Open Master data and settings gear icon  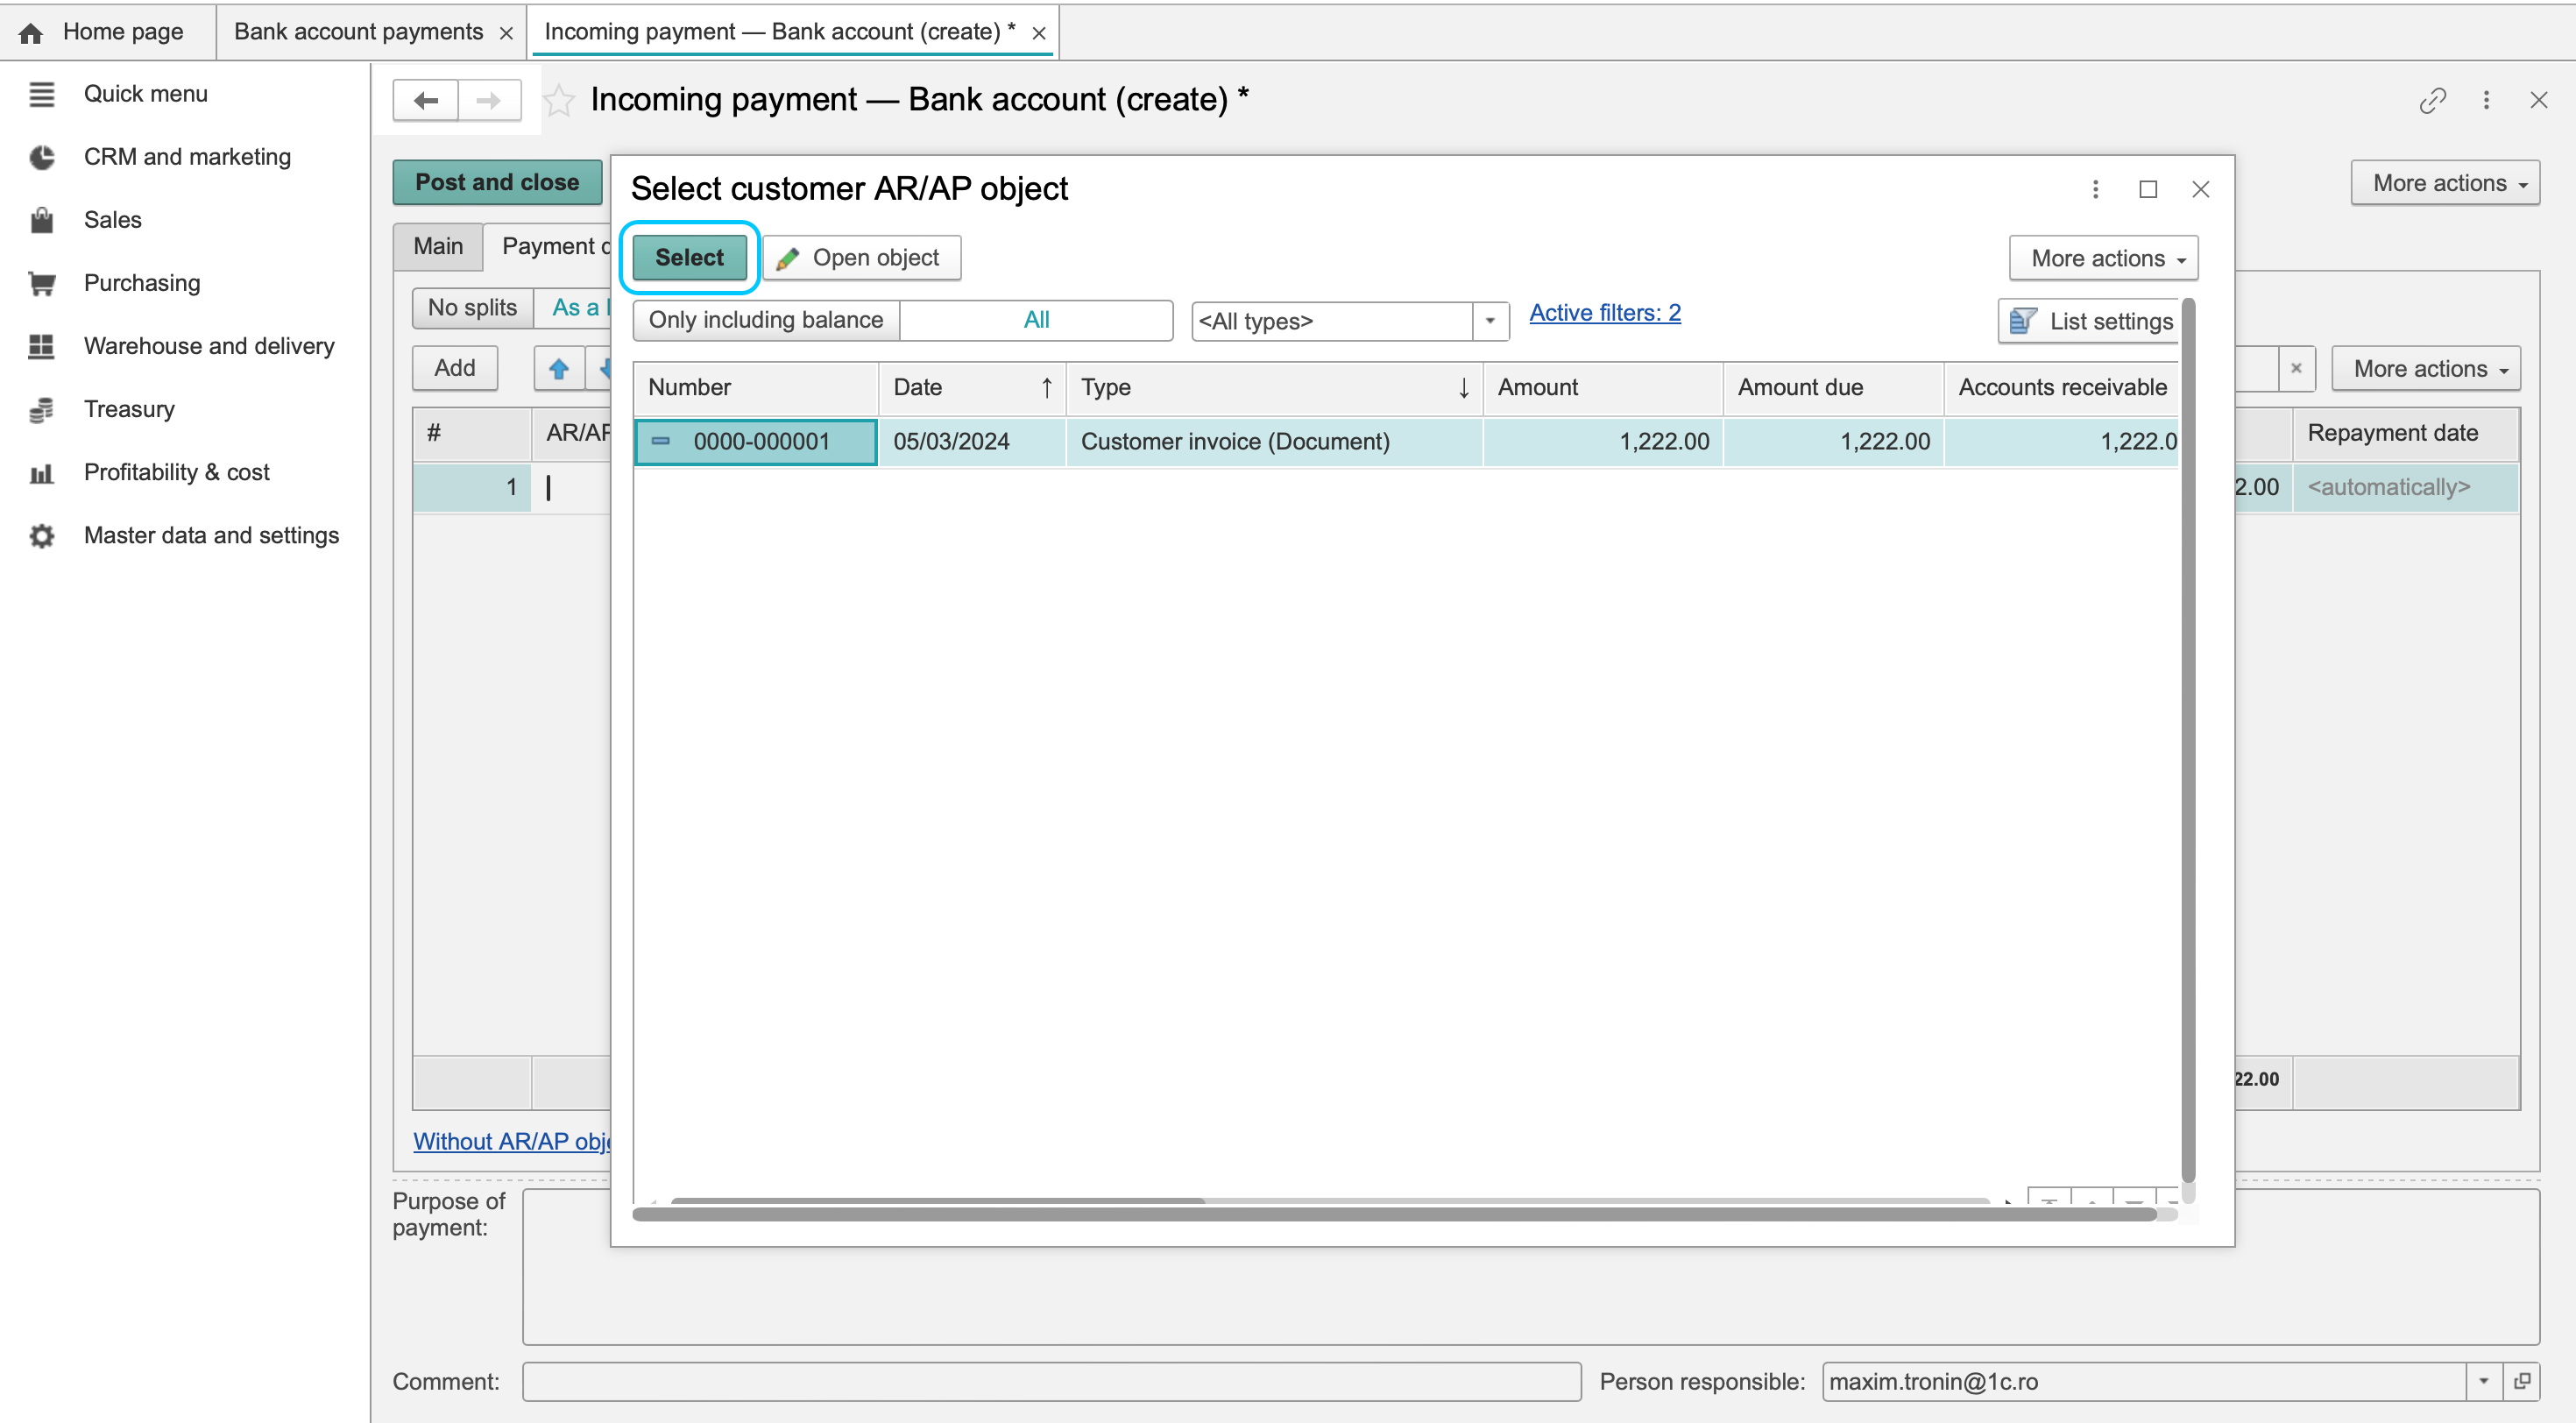pos(41,536)
